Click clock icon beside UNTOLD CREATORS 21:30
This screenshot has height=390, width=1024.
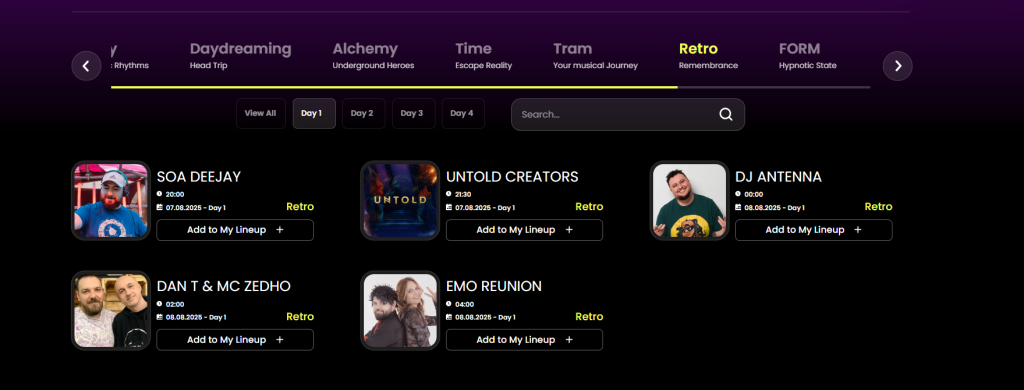449,194
